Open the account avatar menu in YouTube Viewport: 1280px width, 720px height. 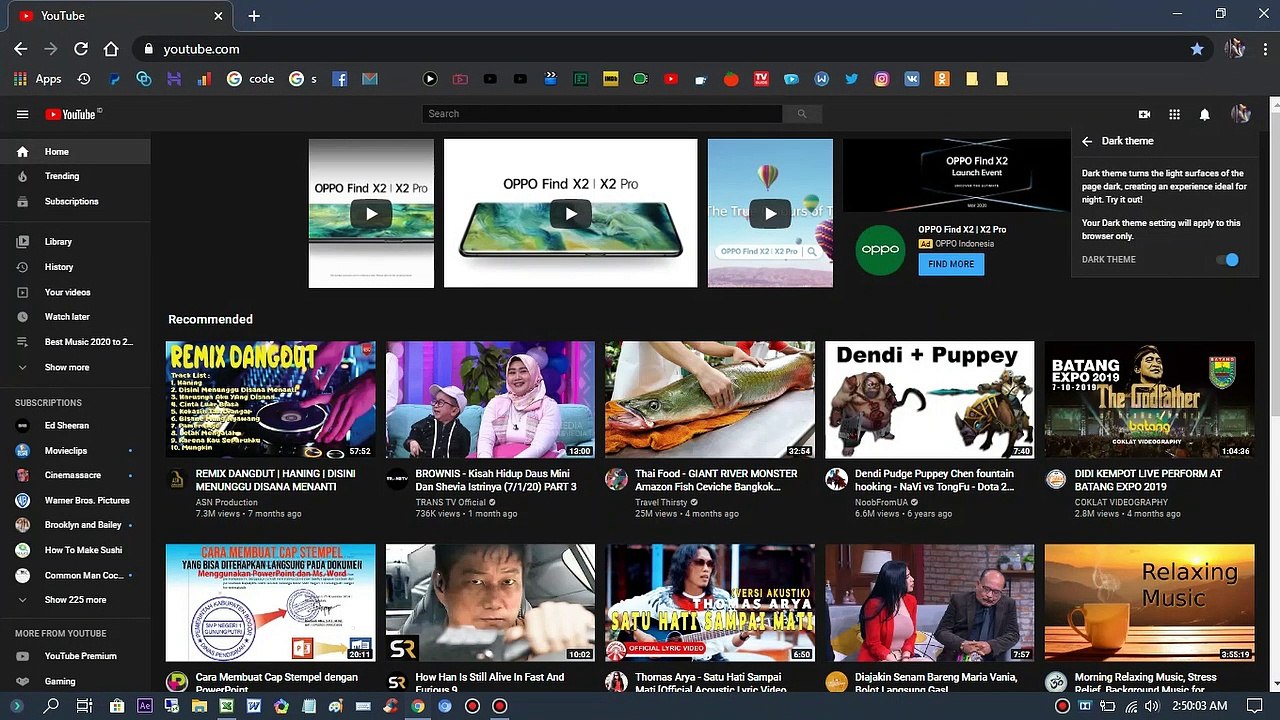[1240, 114]
